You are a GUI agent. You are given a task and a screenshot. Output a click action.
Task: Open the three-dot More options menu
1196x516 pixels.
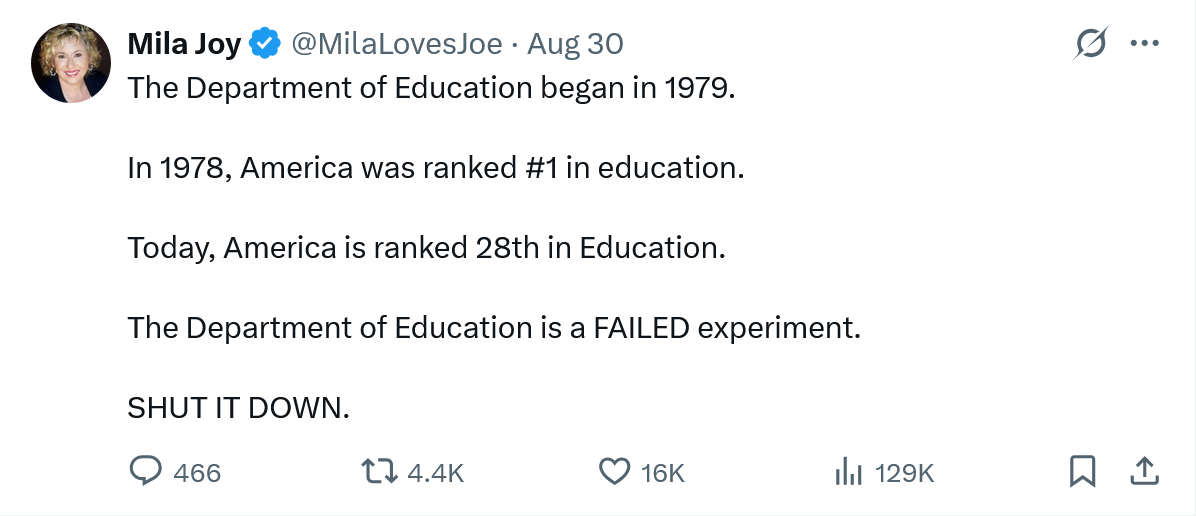[x=1143, y=44]
